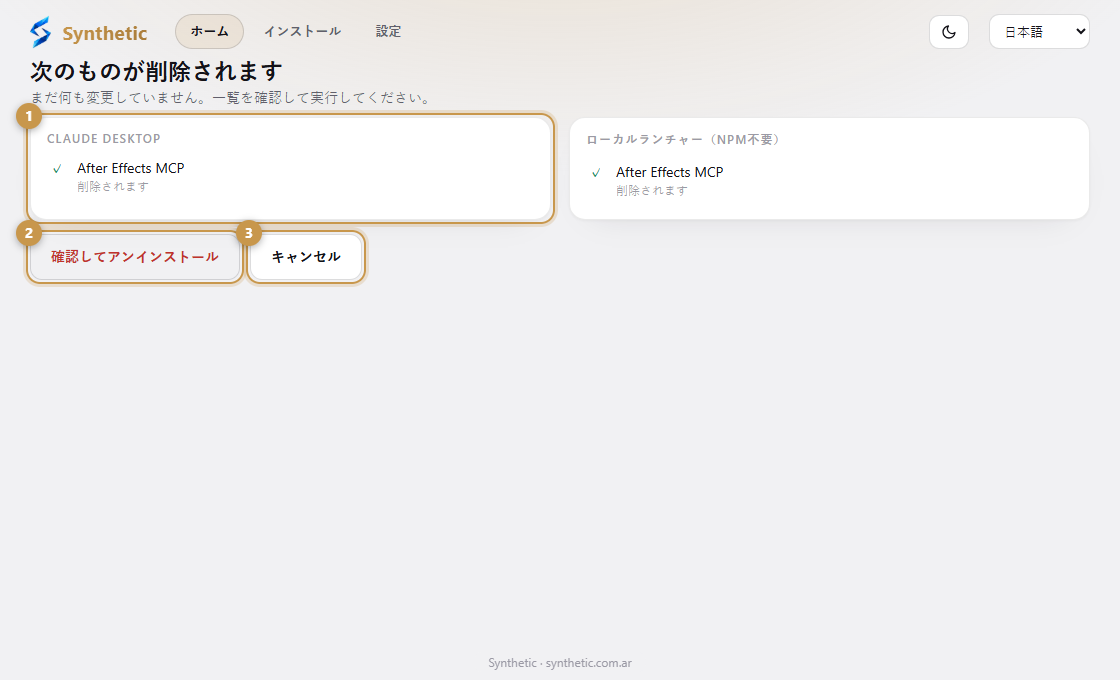Screen dimensions: 1120x680
Task: Click the ローカルランチャー（NPM不要） heading
Action: click(x=684, y=139)
